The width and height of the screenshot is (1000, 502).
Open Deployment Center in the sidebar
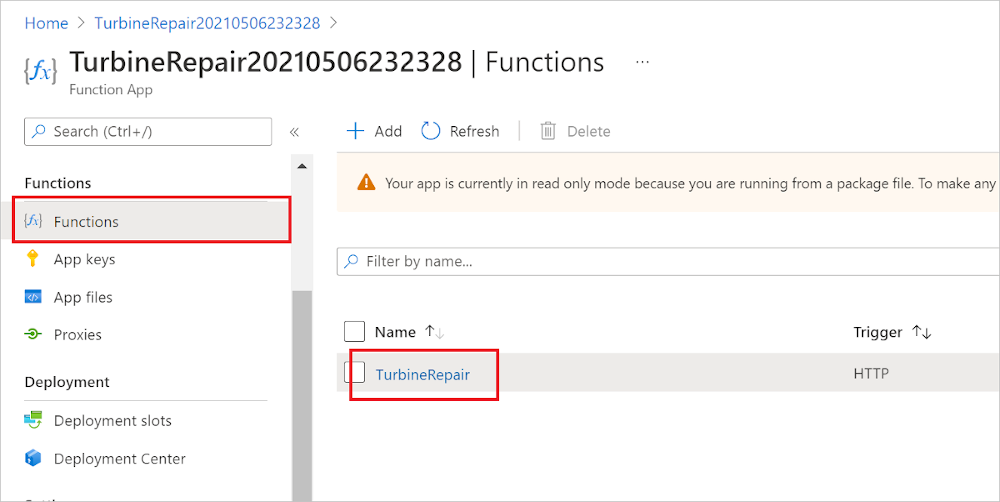click(x=119, y=459)
